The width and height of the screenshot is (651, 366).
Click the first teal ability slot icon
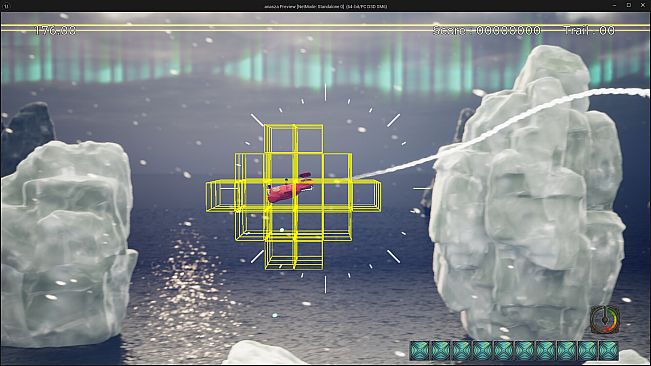coord(420,351)
